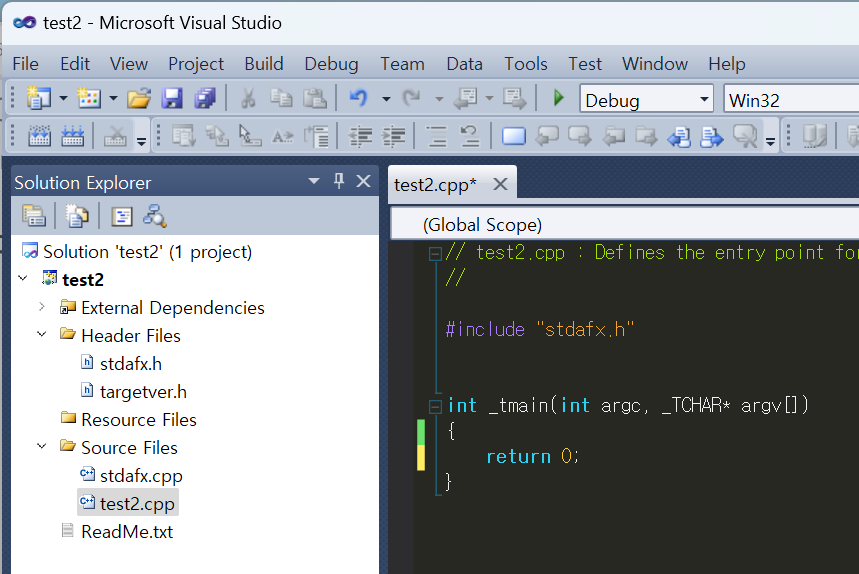Click the Redo arrow icon

tap(411, 99)
